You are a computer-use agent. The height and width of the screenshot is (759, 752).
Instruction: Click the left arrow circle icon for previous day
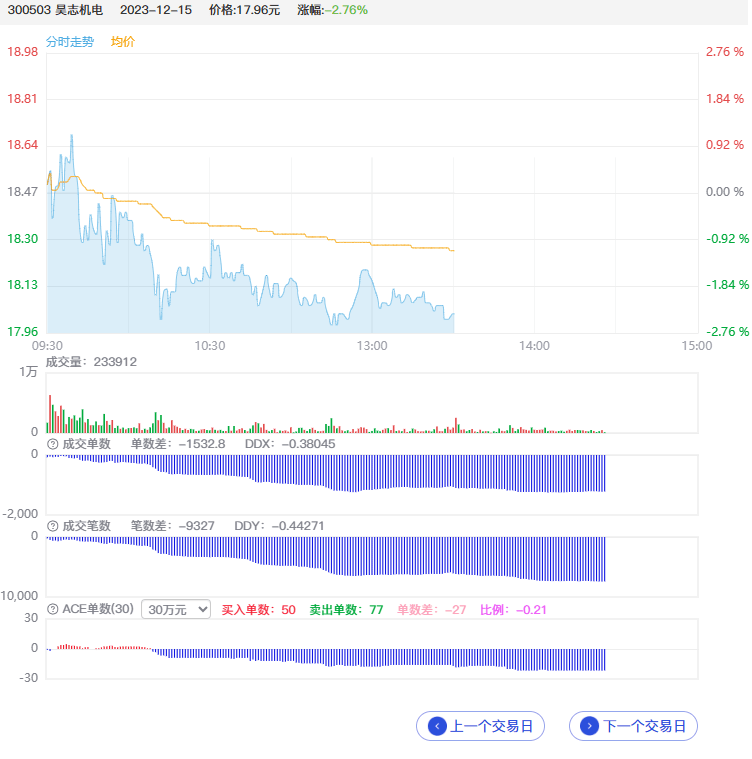coord(437,726)
